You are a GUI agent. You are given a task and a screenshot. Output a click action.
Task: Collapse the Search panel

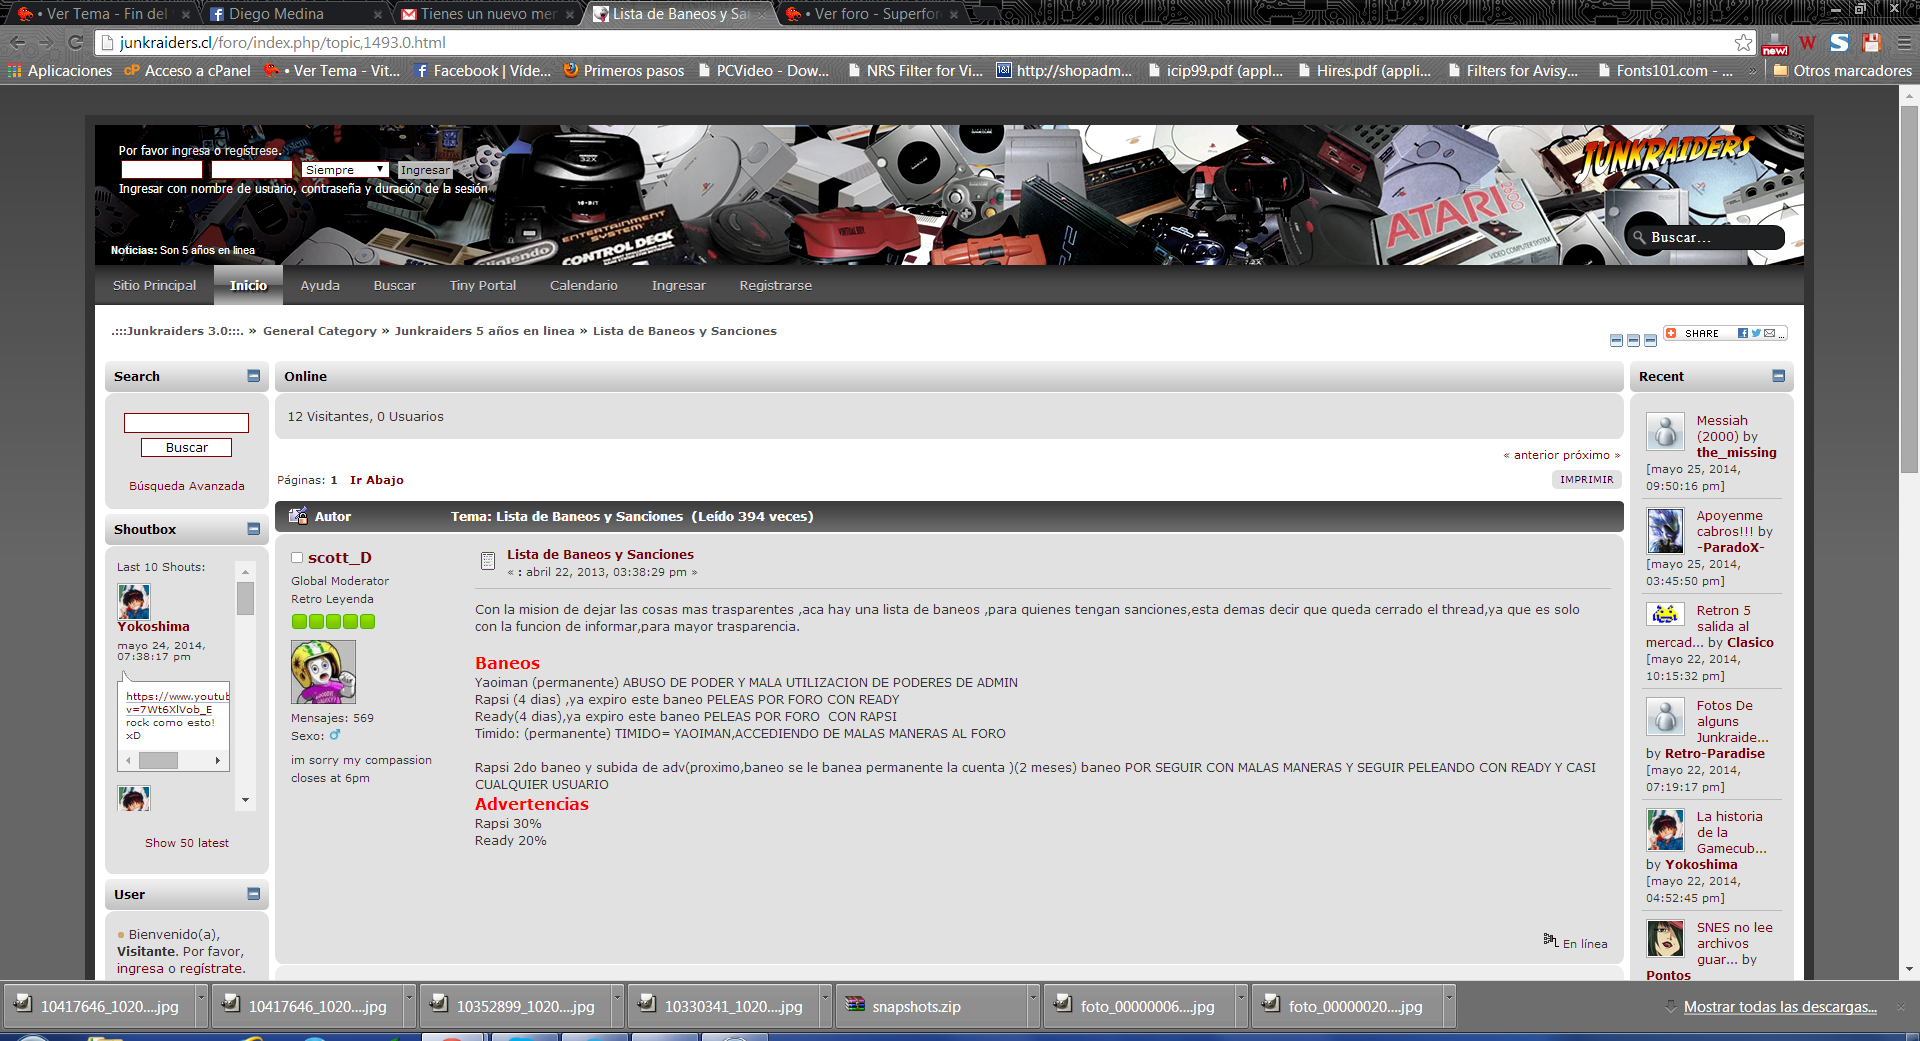[x=253, y=376]
